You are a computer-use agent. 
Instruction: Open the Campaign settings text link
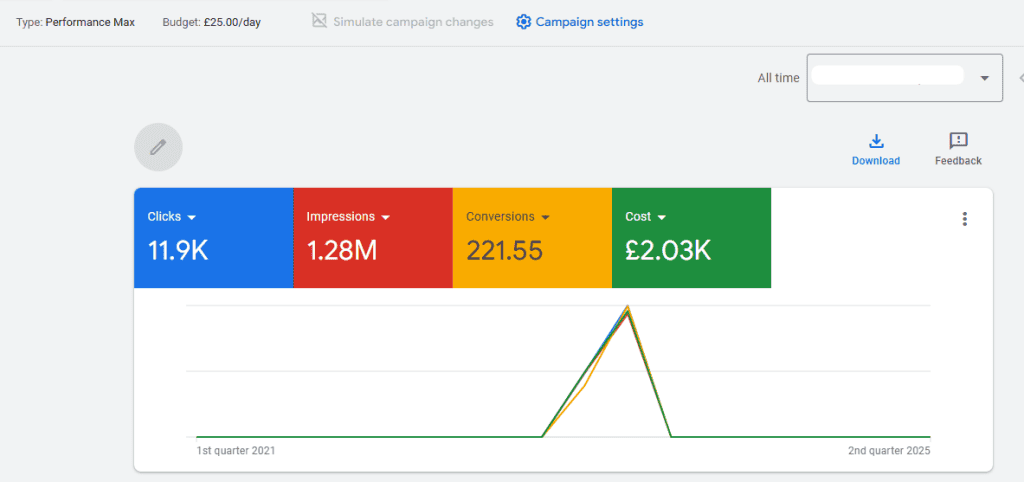pos(589,22)
